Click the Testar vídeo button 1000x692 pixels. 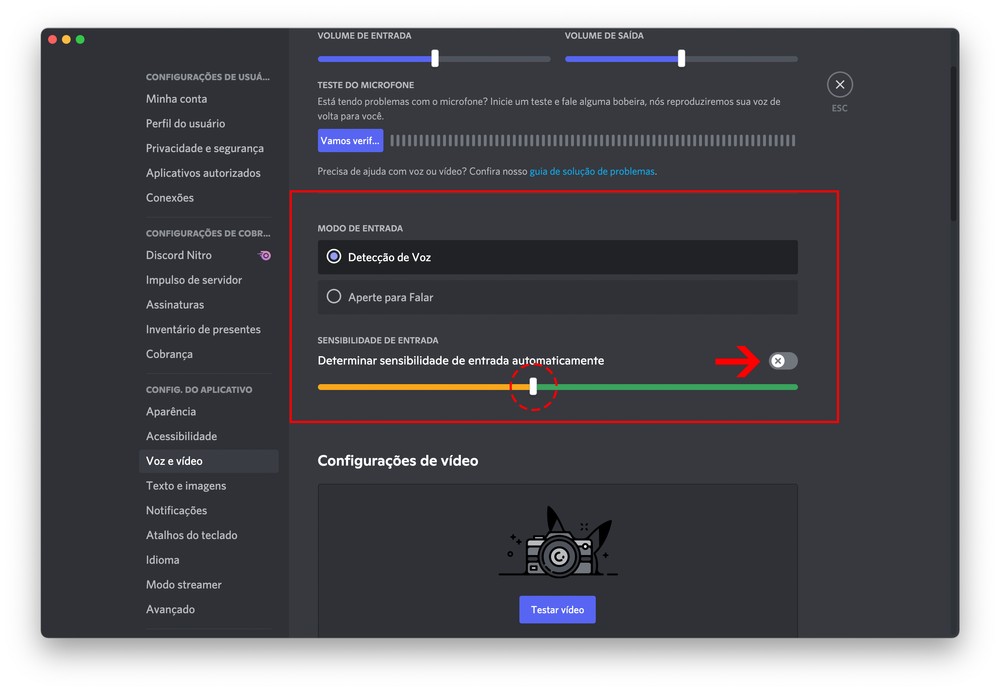[557, 610]
